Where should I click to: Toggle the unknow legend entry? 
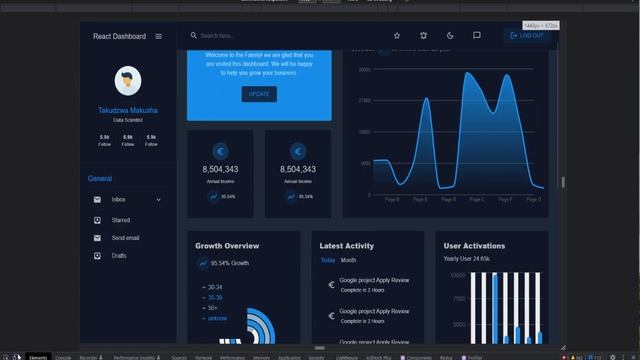pyautogui.click(x=214, y=318)
